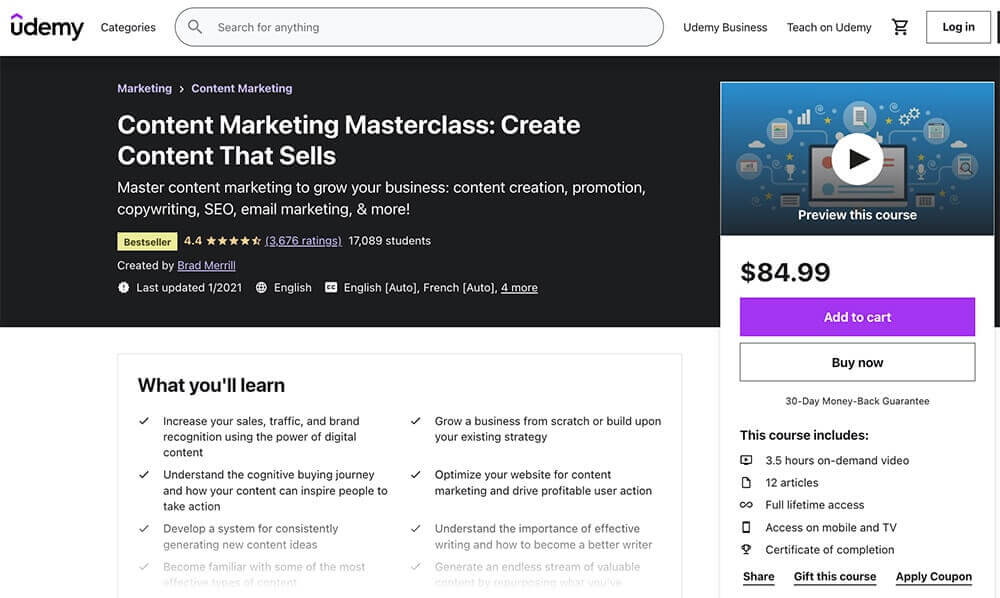The image size is (1000, 598).
Task: Click the globe icon beside English
Action: point(261,287)
